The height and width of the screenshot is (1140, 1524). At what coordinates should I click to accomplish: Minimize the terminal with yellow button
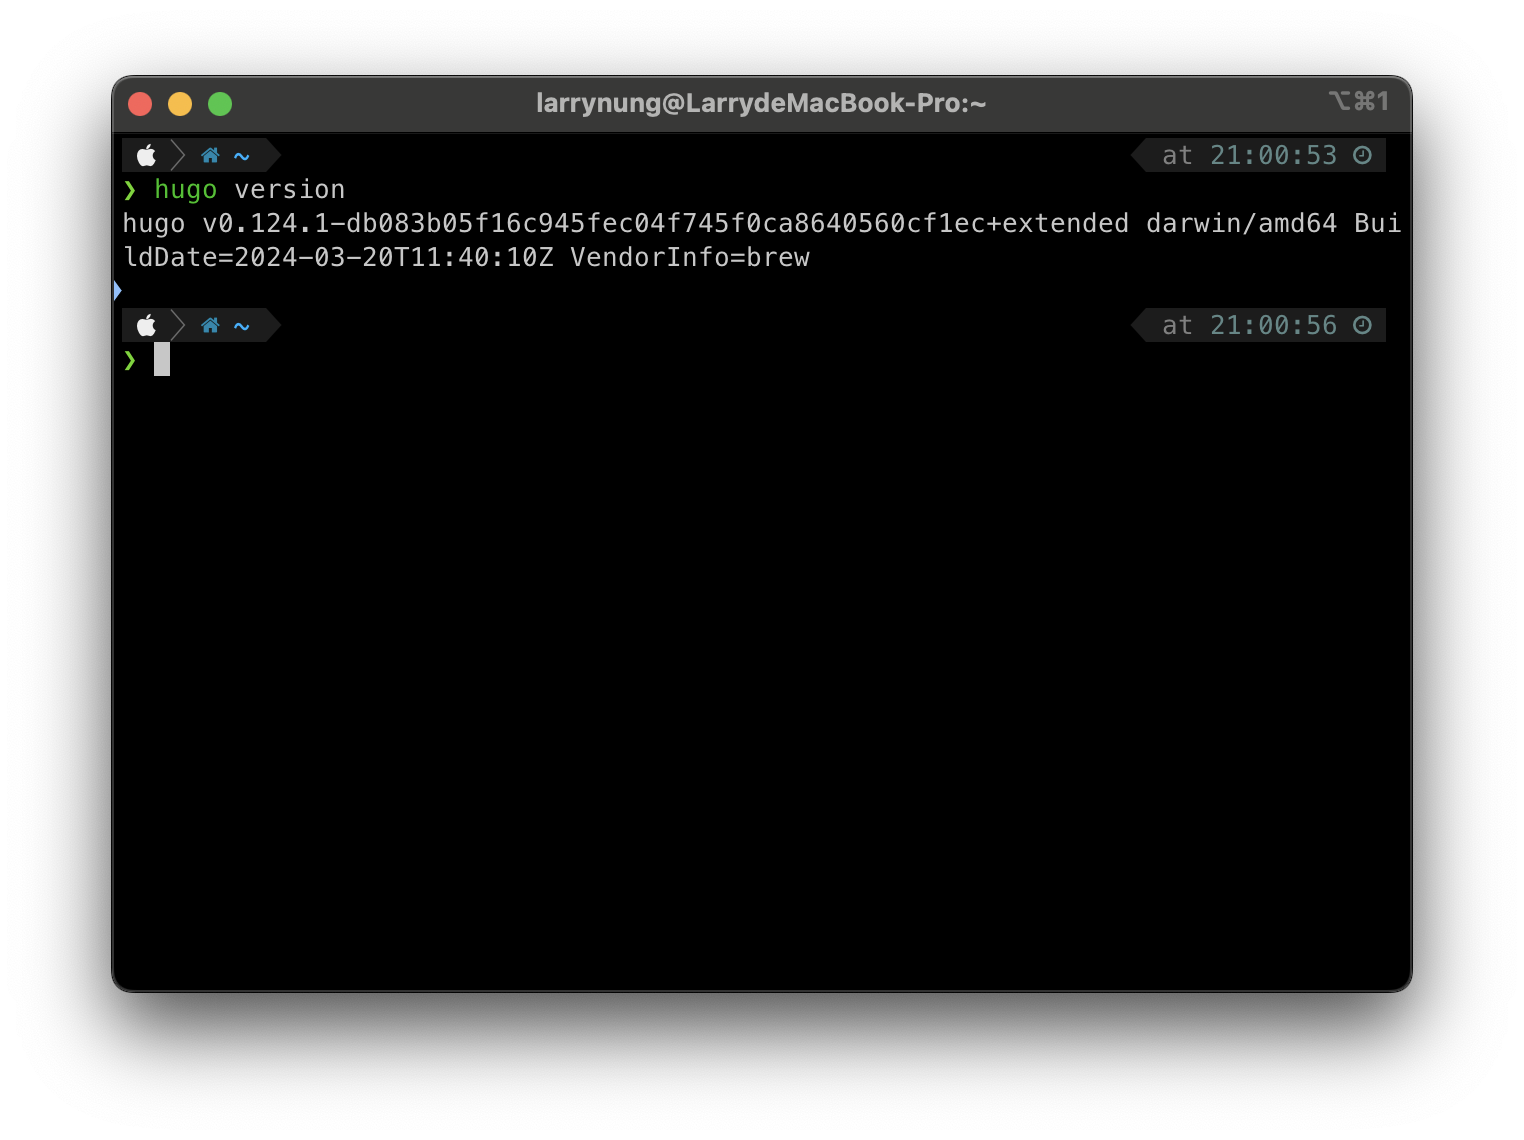pyautogui.click(x=180, y=104)
